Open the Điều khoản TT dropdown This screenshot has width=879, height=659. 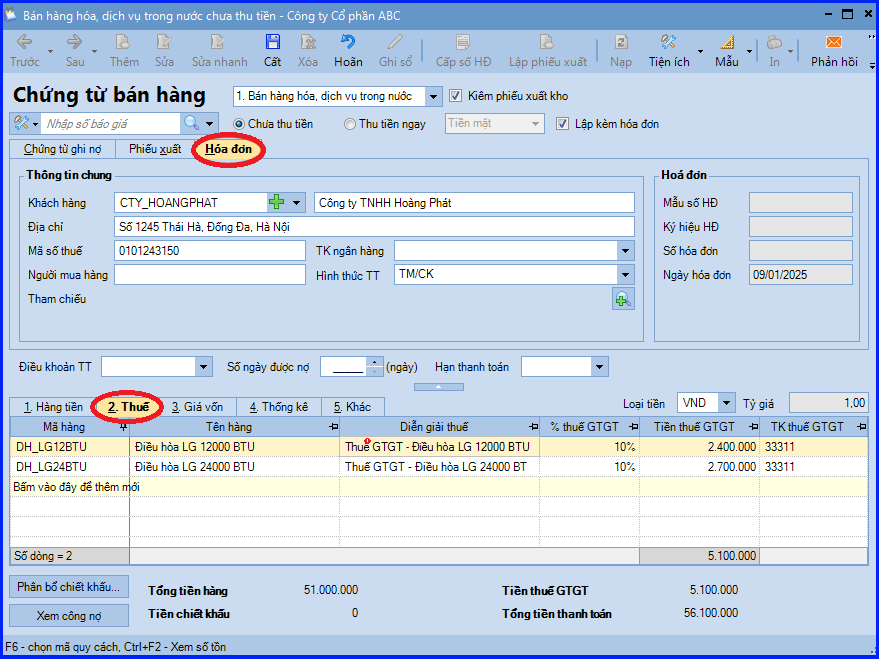203,367
